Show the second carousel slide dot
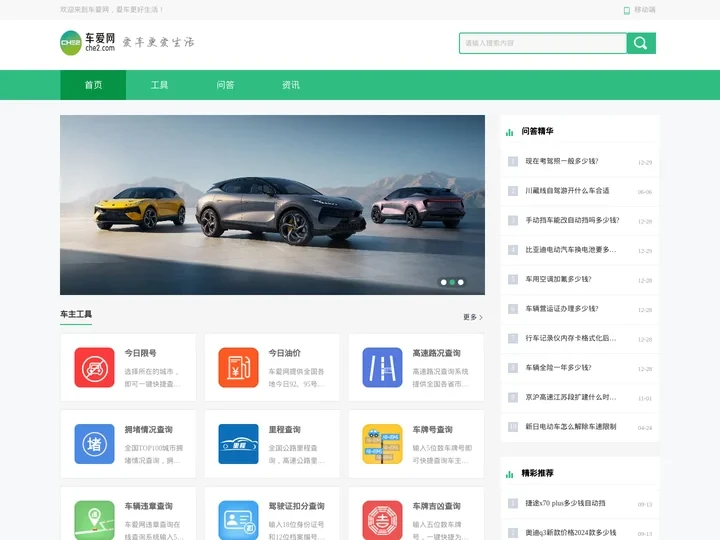The width and height of the screenshot is (720, 540). coord(452,282)
